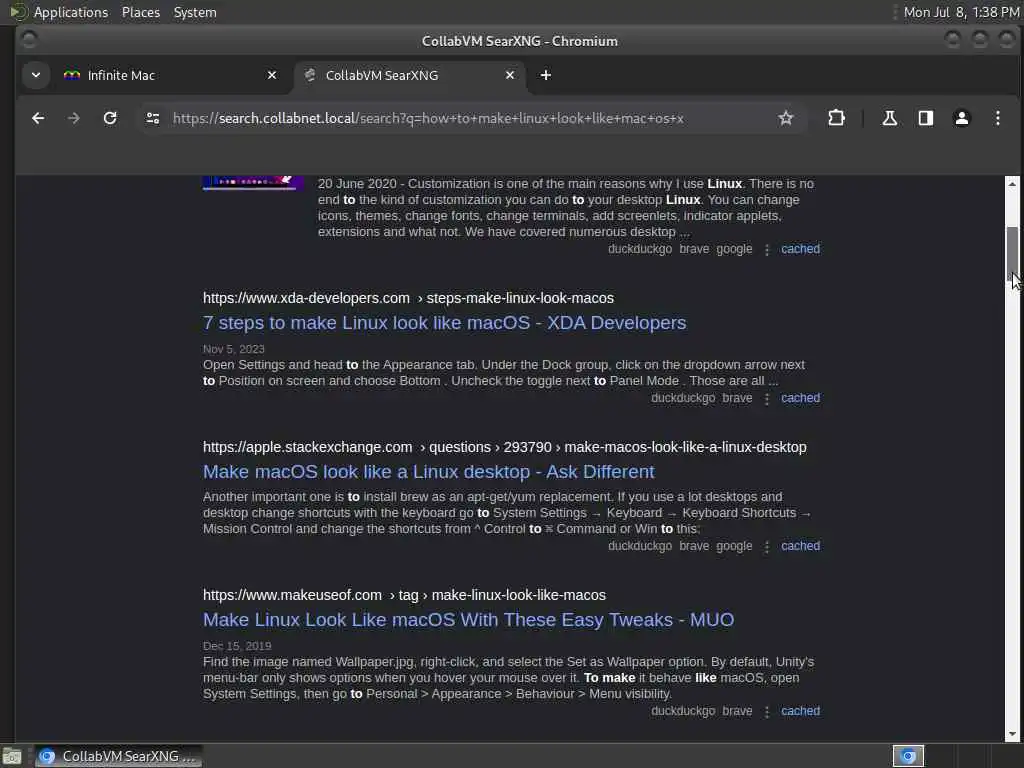The height and width of the screenshot is (768, 1024).
Task: Click the workspace switcher Chromium icon
Action: (908, 756)
